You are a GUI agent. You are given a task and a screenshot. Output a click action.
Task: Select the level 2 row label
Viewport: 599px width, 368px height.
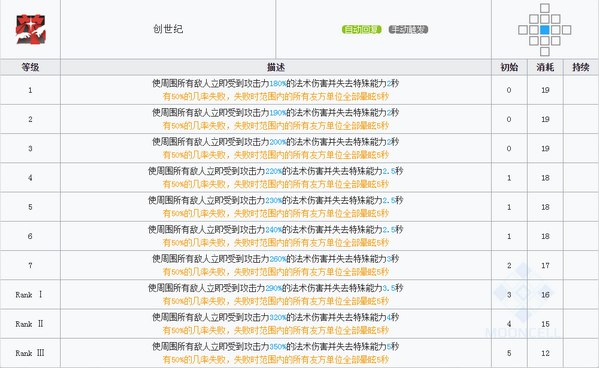[30, 119]
